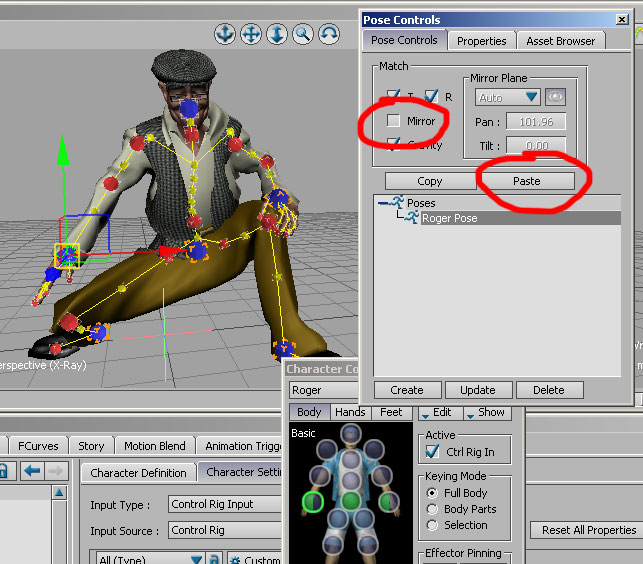Click the Custom button with gear icon
The width and height of the screenshot is (643, 564).
click(x=256, y=560)
